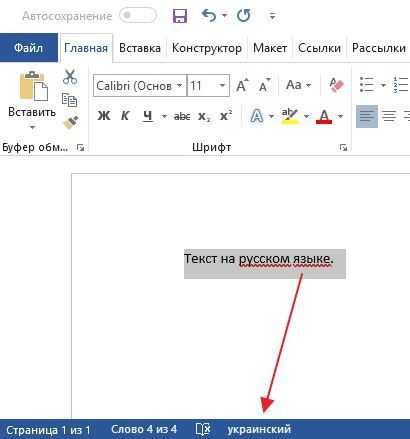Click the Undo arrow icon
Image resolution: width=410 pixels, height=439 pixels.
point(209,15)
